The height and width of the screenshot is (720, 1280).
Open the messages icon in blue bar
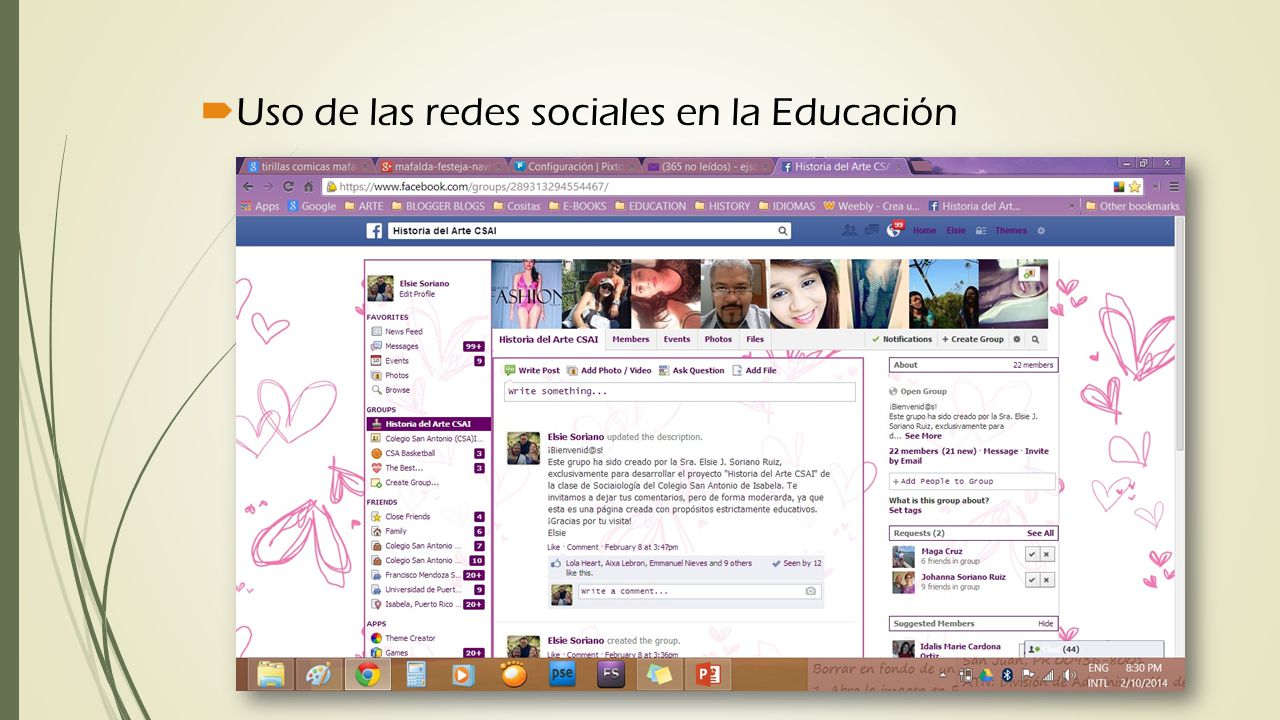click(x=871, y=230)
